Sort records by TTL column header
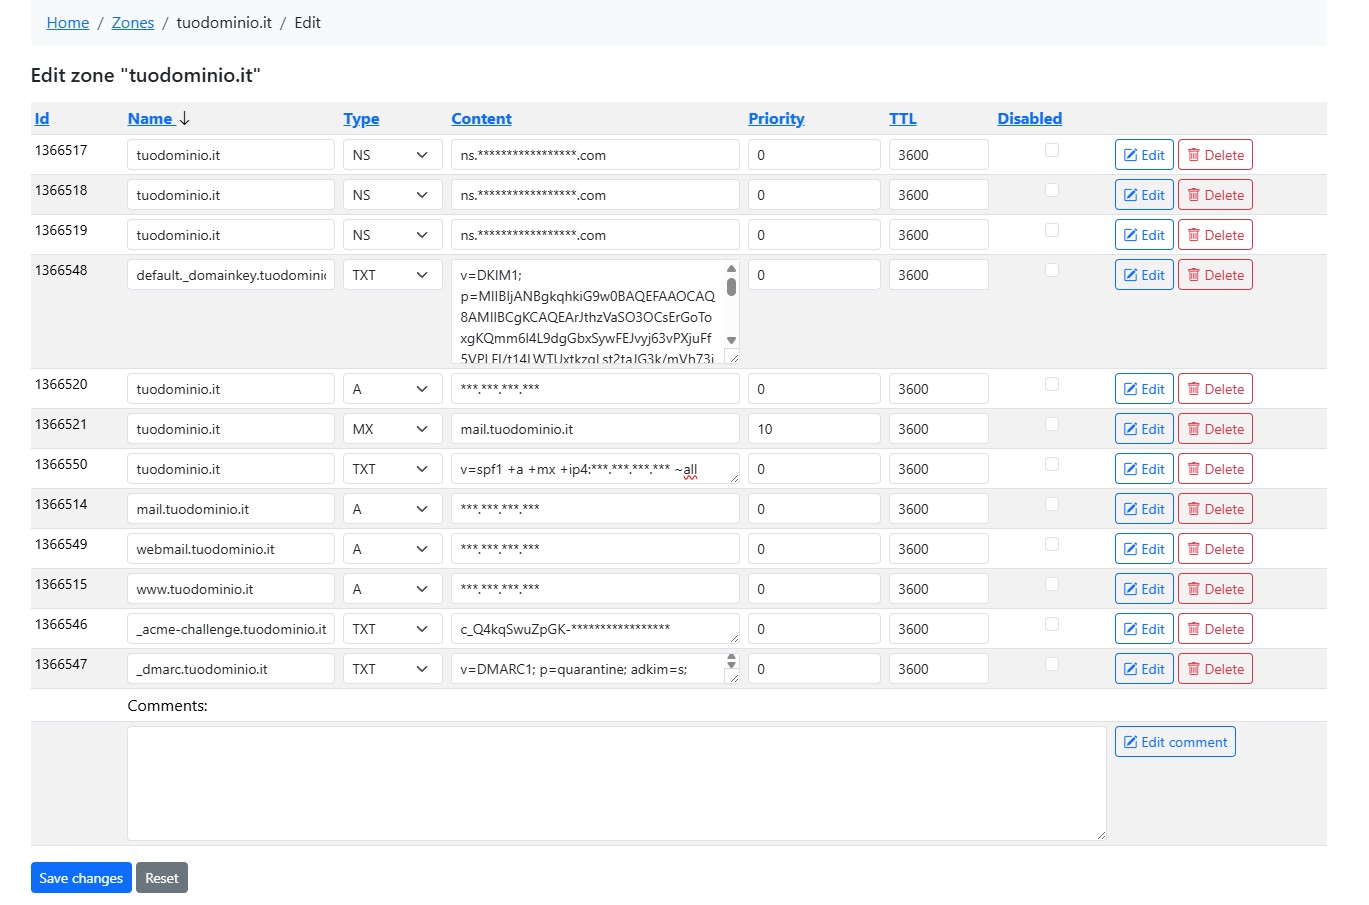1369x905 pixels. tap(902, 118)
